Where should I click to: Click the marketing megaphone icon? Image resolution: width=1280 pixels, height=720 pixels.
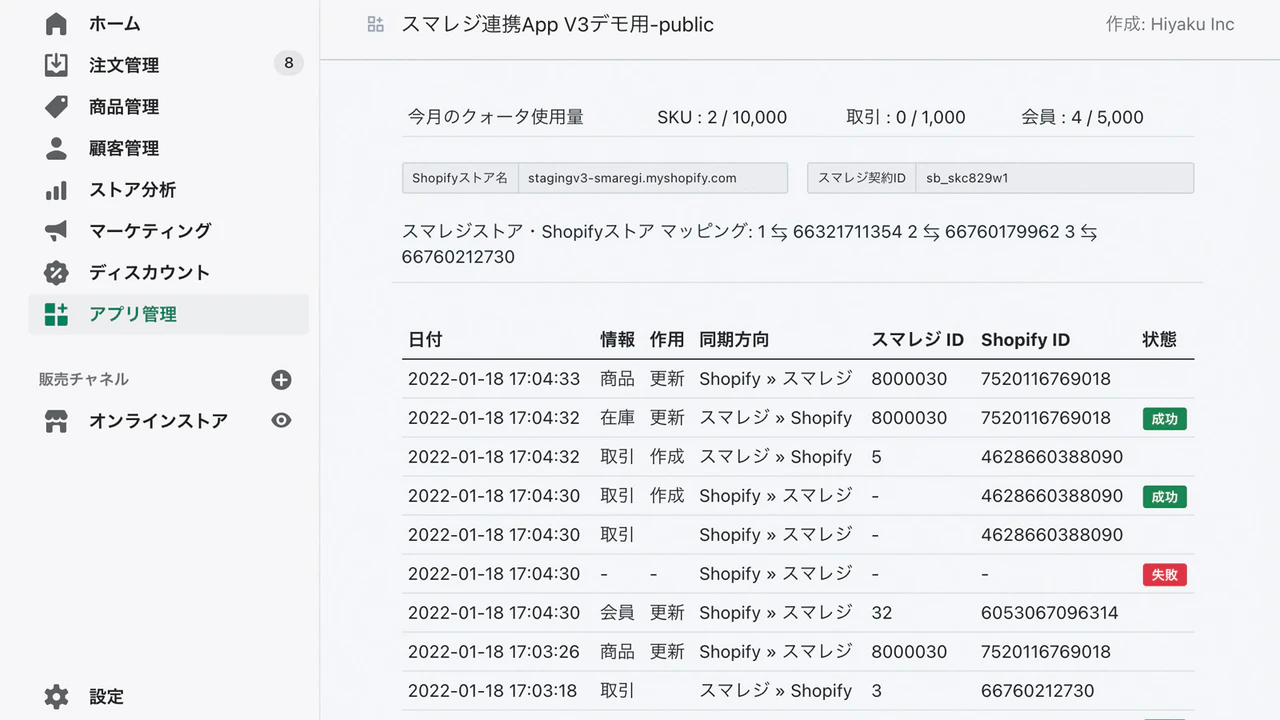click(57, 231)
